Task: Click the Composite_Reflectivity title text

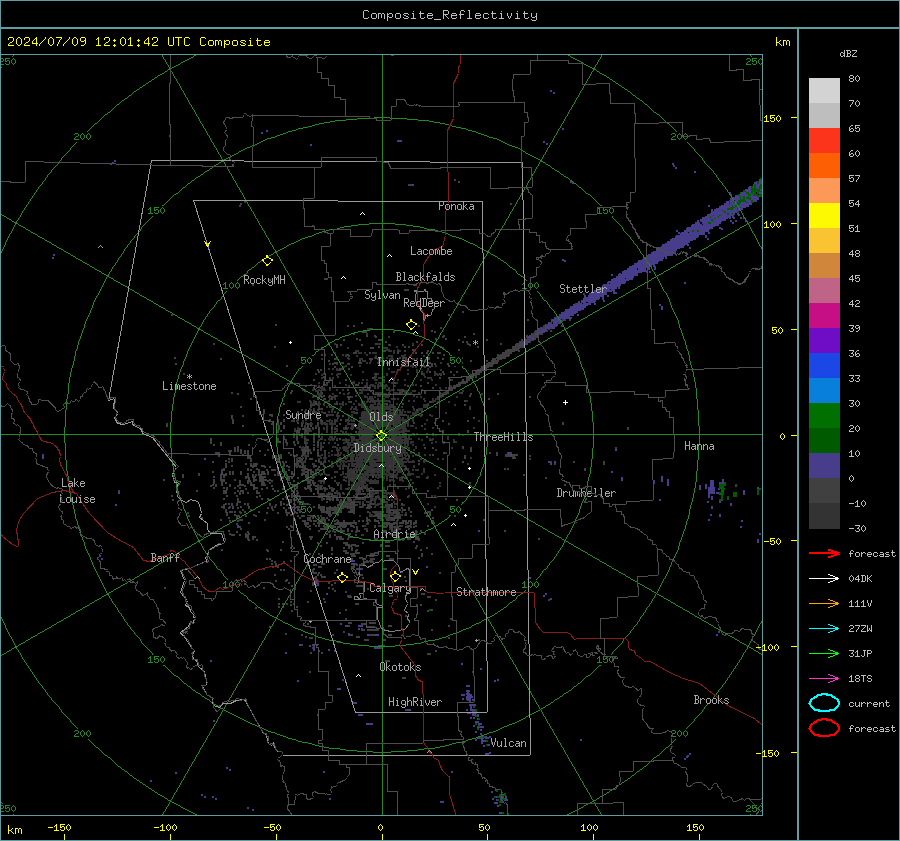Action: pos(449,15)
